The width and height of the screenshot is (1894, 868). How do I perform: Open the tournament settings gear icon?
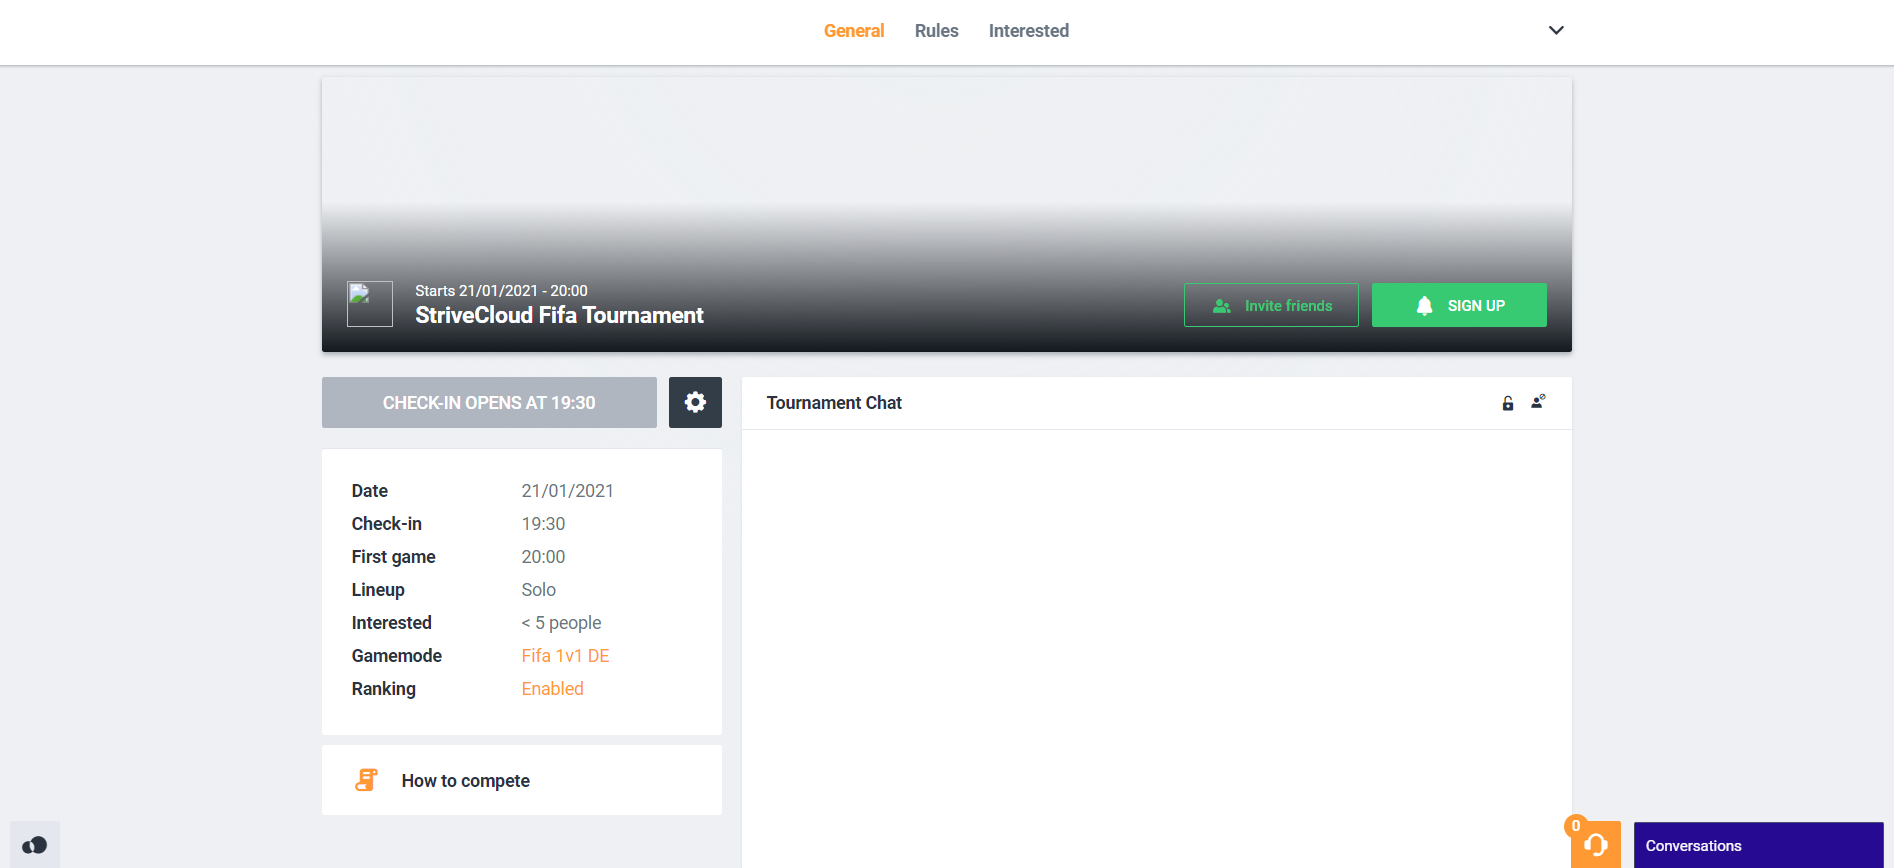(695, 402)
